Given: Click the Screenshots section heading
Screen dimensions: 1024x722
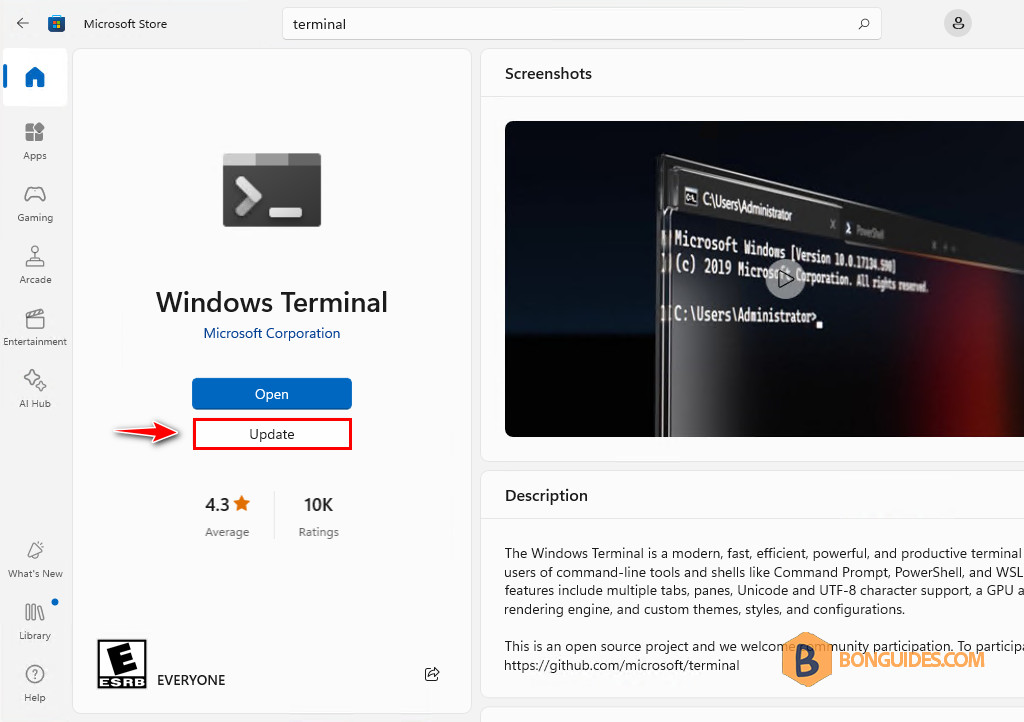Looking at the screenshot, I should [548, 73].
